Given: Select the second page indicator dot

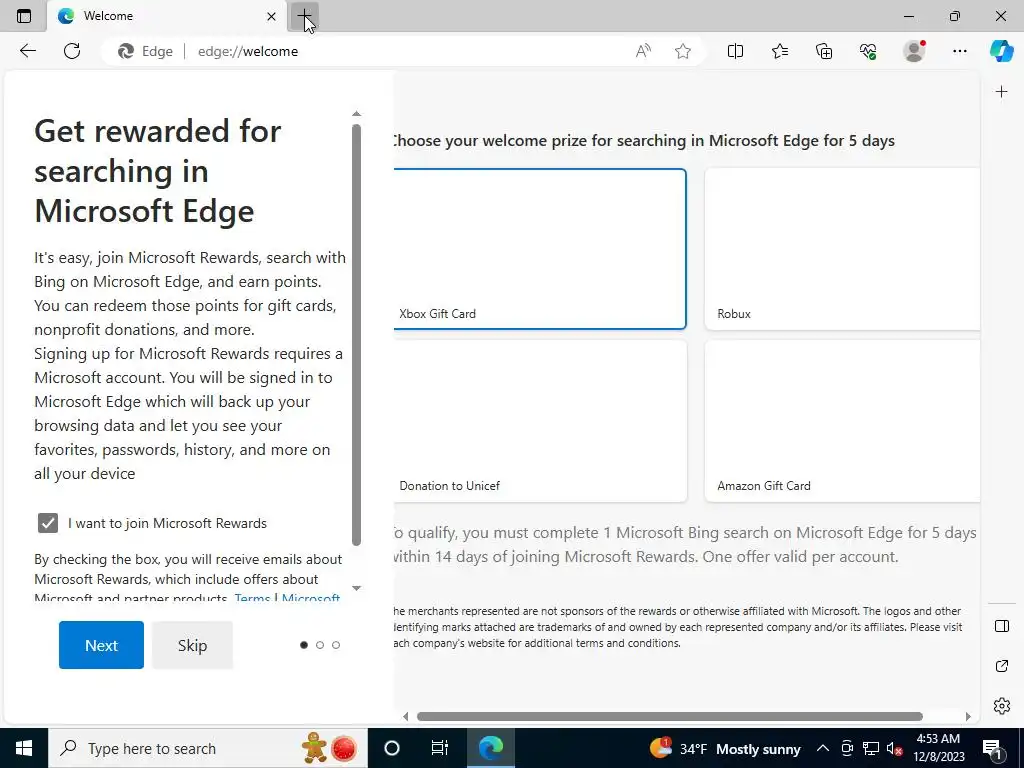Looking at the screenshot, I should pos(320,645).
